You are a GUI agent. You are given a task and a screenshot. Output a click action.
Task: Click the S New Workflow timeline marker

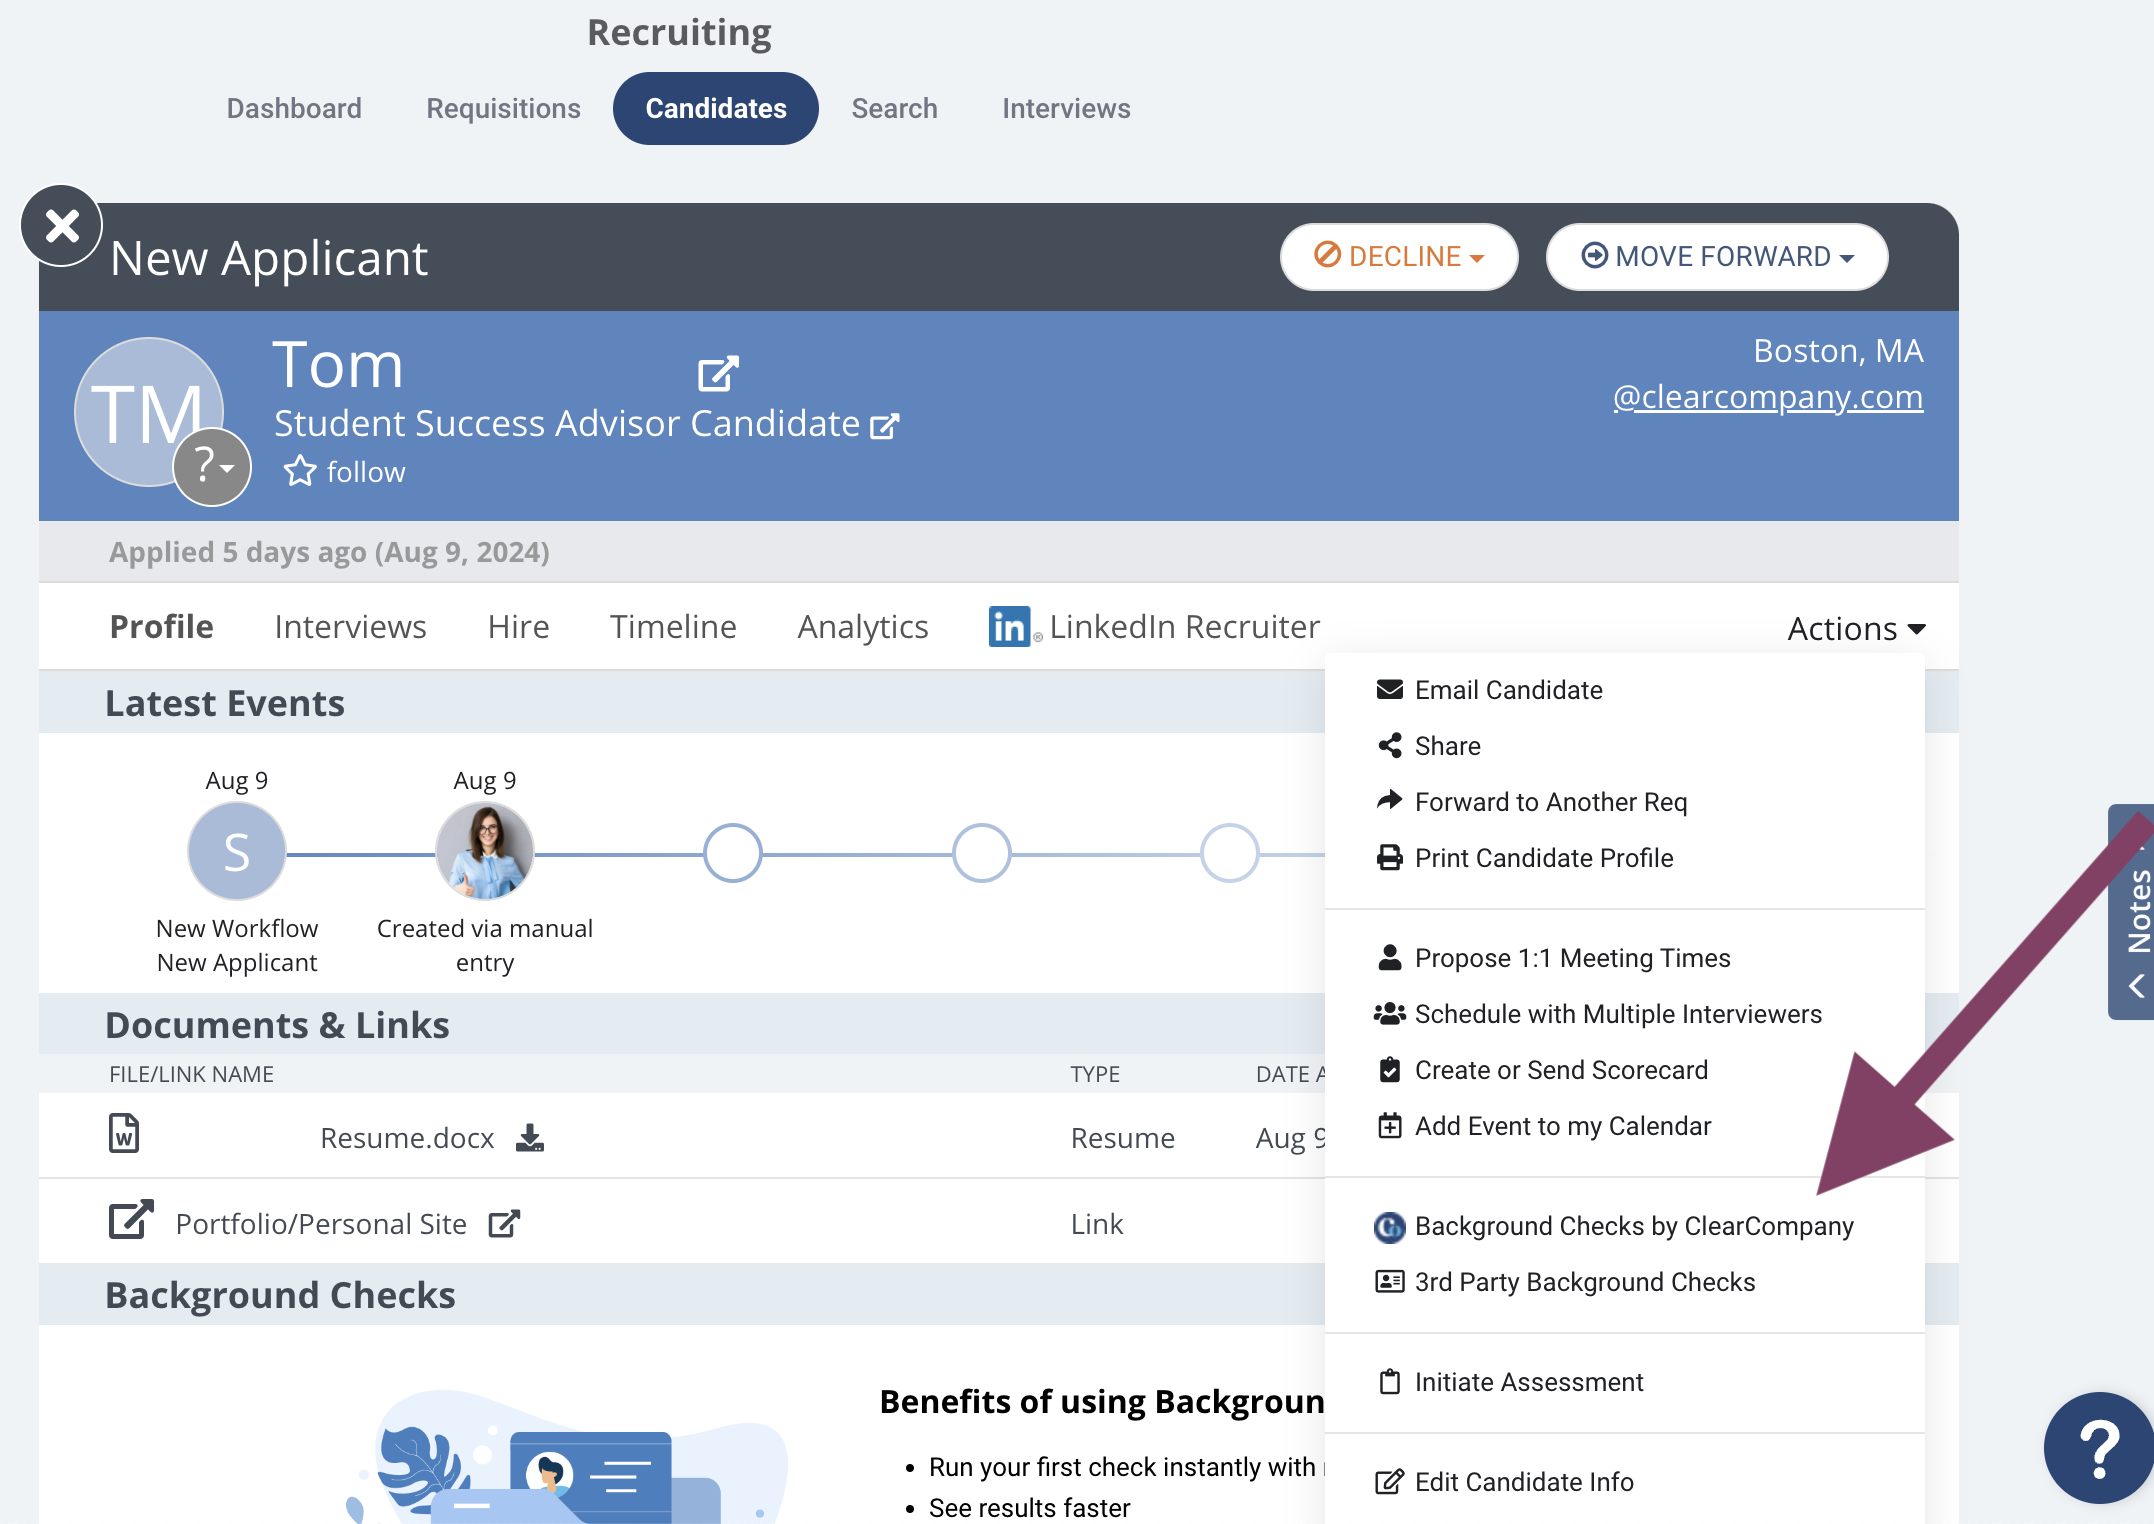click(x=237, y=852)
